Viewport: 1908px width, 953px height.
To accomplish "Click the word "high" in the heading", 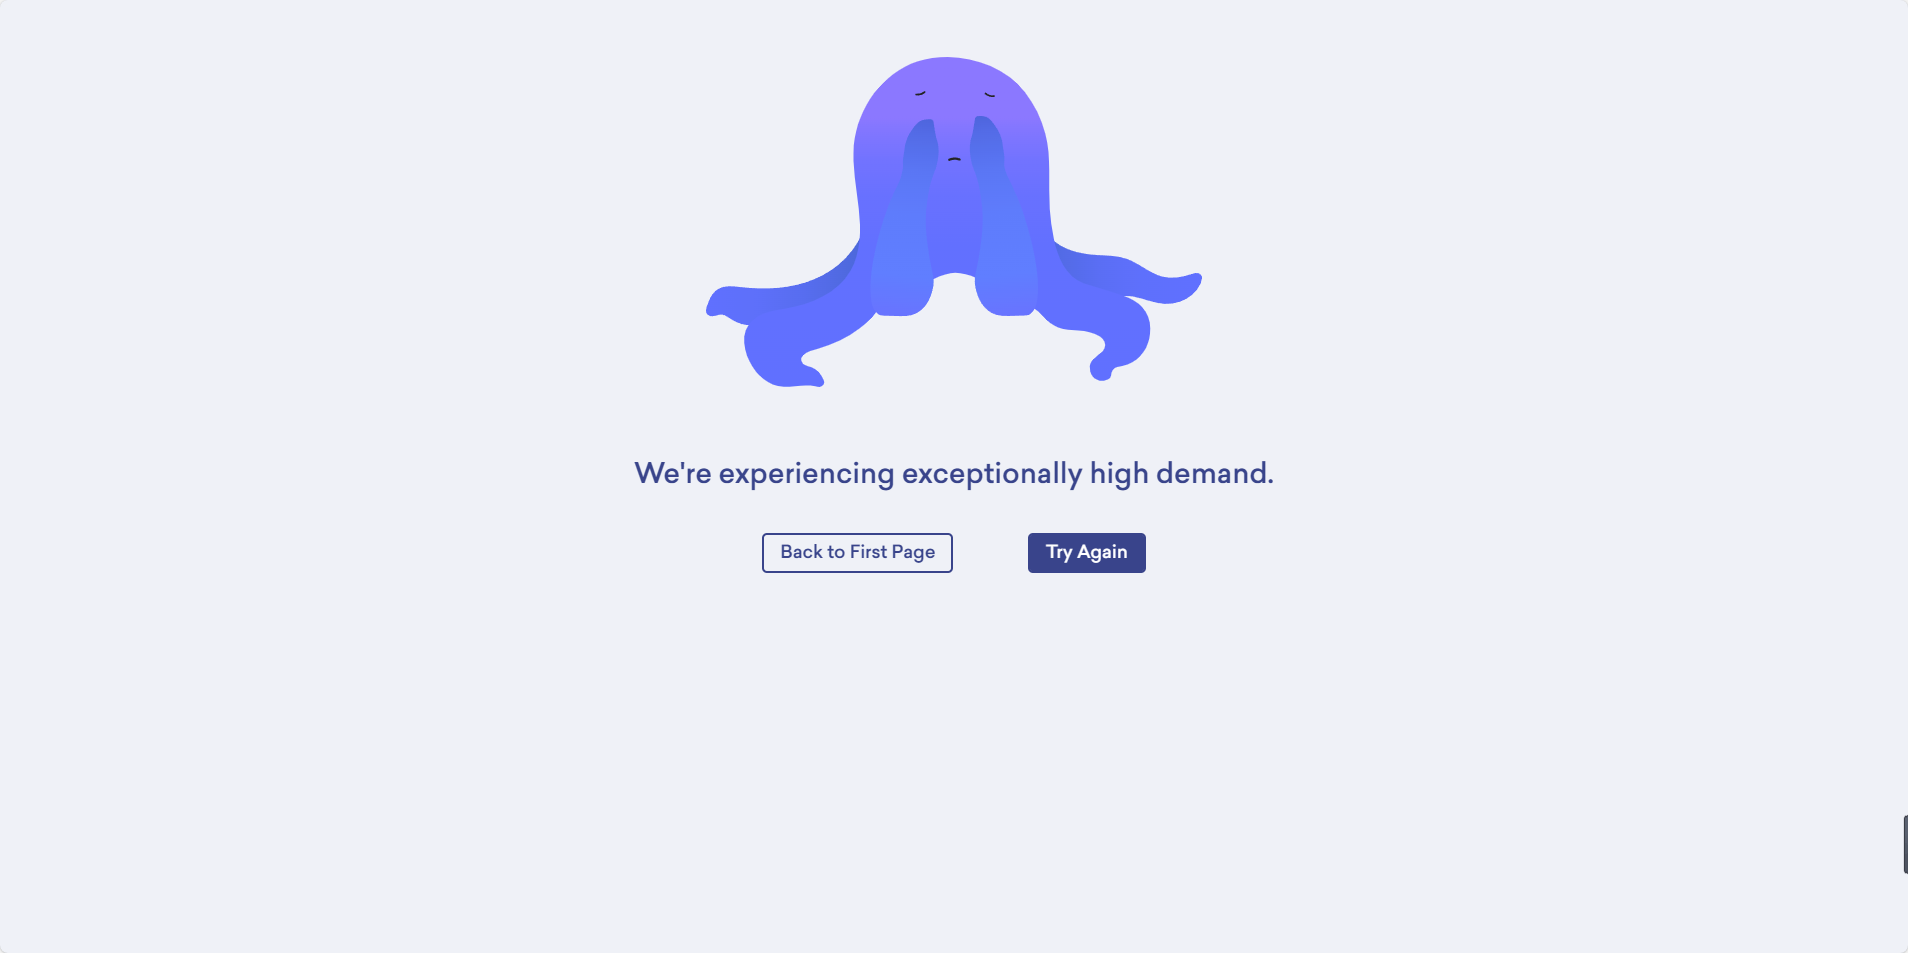I will coord(1119,474).
